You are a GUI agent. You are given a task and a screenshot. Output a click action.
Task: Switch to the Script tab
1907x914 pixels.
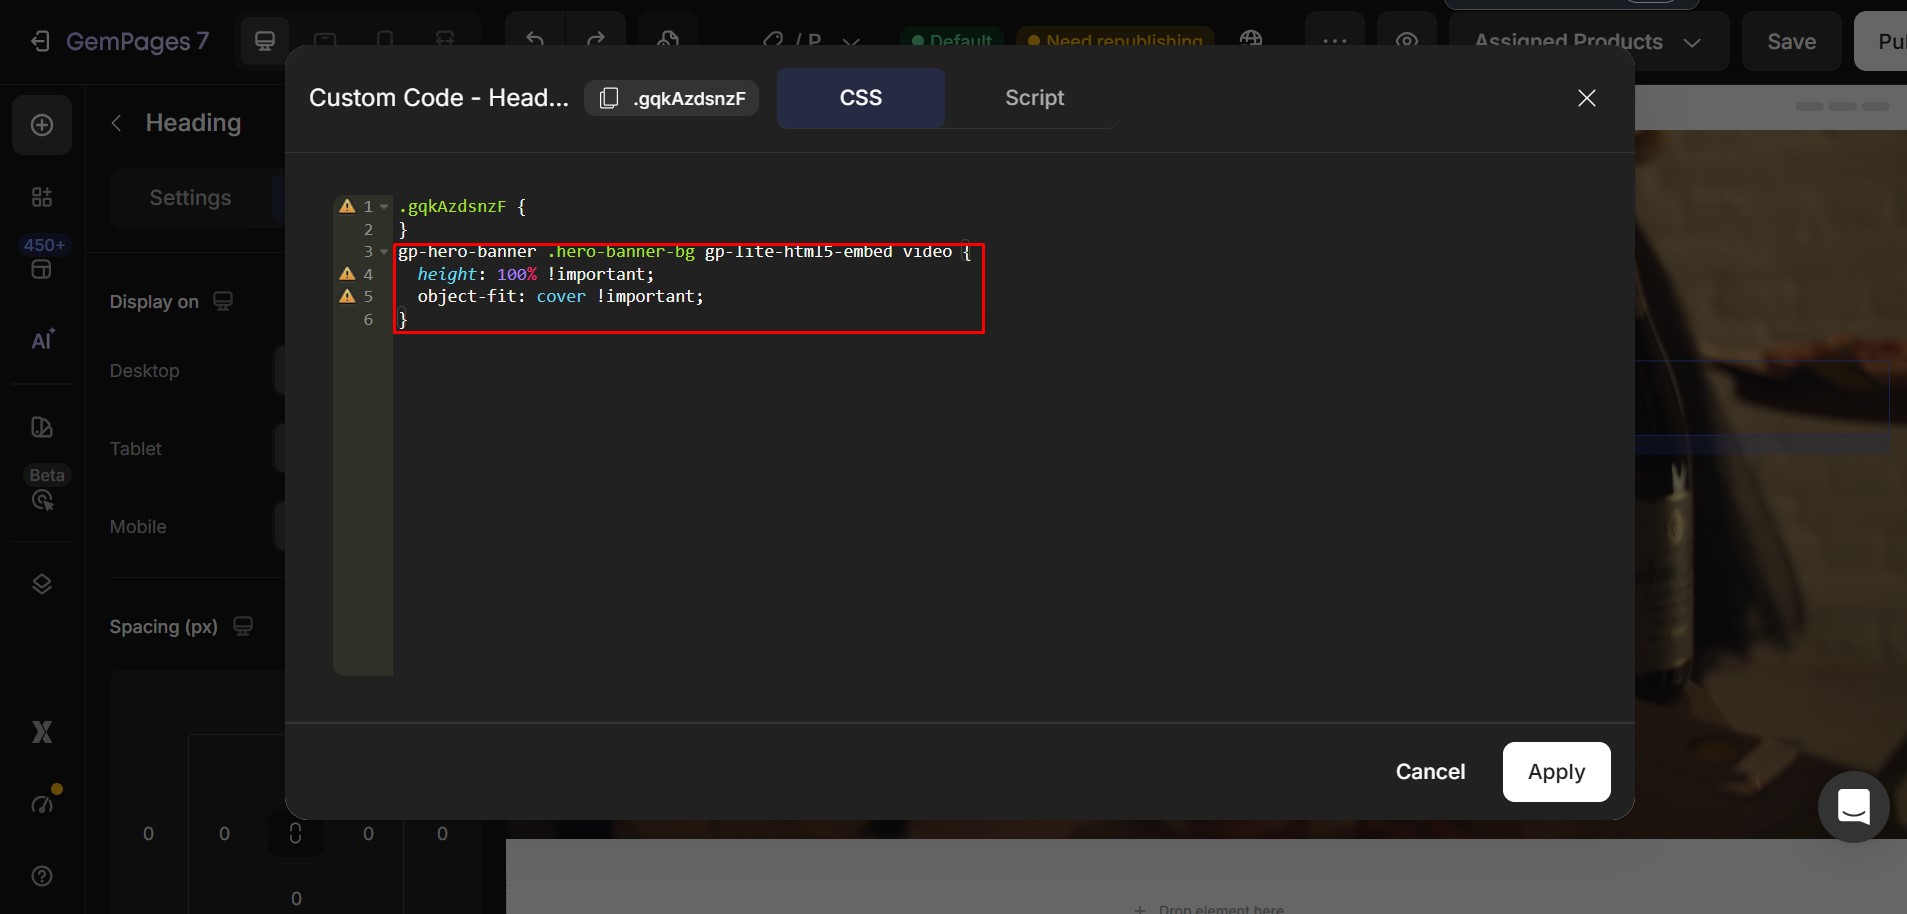1034,98
